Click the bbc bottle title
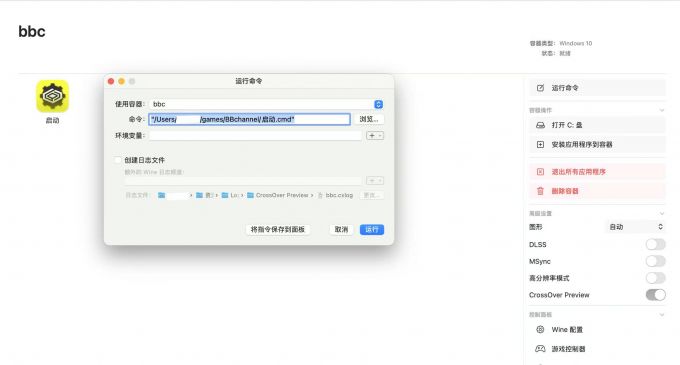The width and height of the screenshot is (680, 365). (32, 31)
